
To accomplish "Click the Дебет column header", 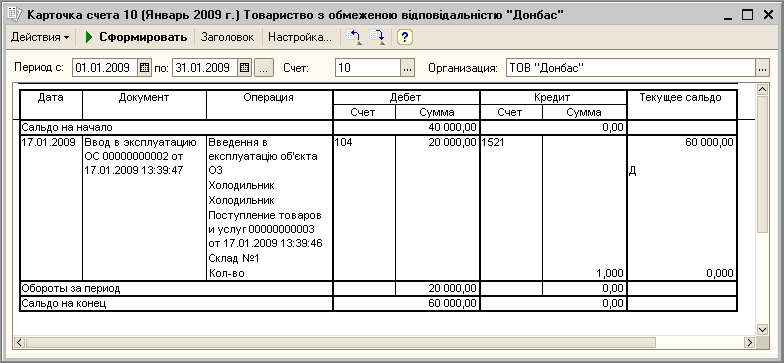I will pyautogui.click(x=406, y=98).
